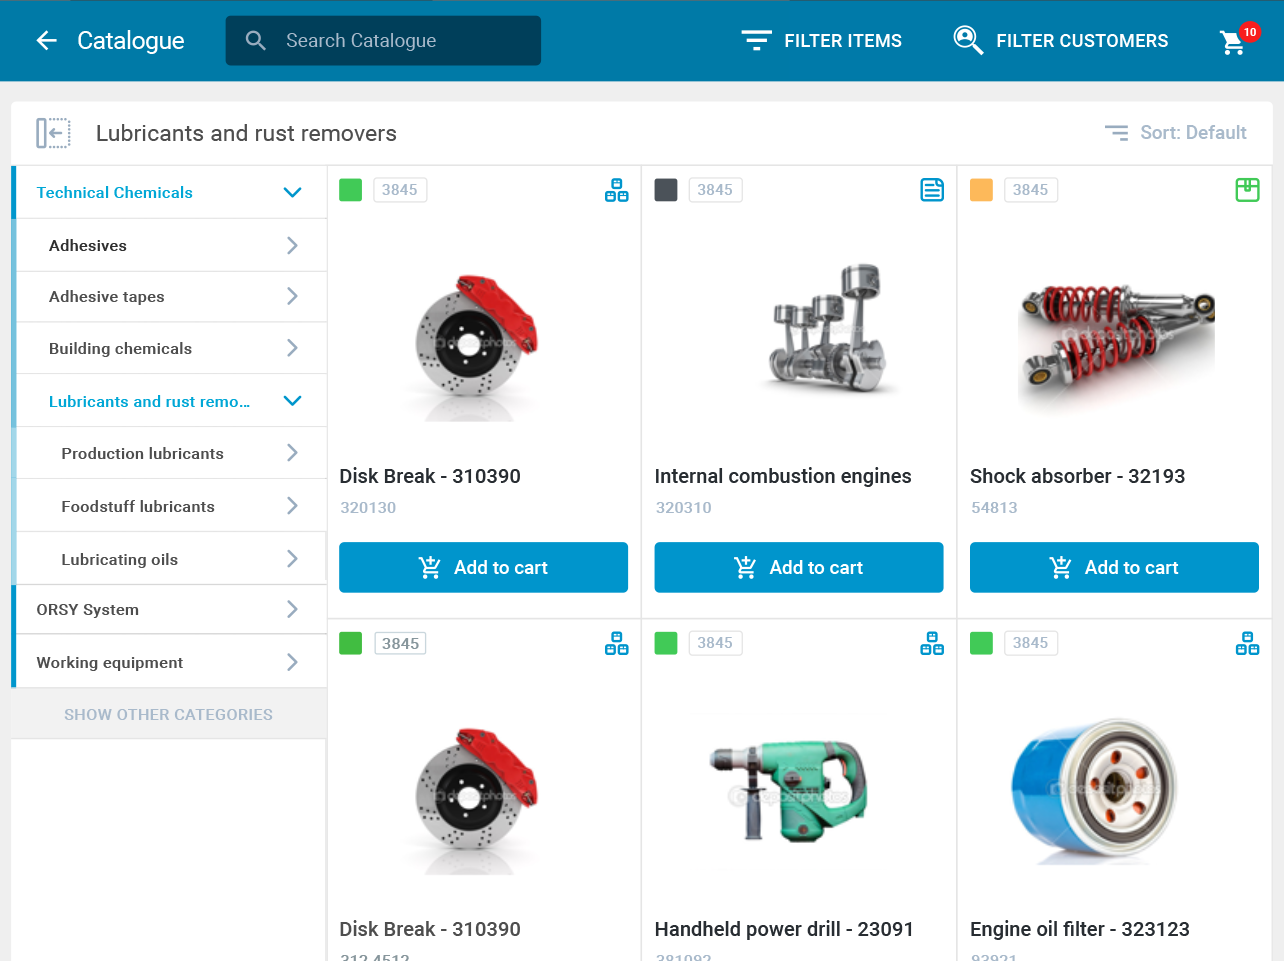Open the shopping cart with 10 items

[x=1234, y=41]
